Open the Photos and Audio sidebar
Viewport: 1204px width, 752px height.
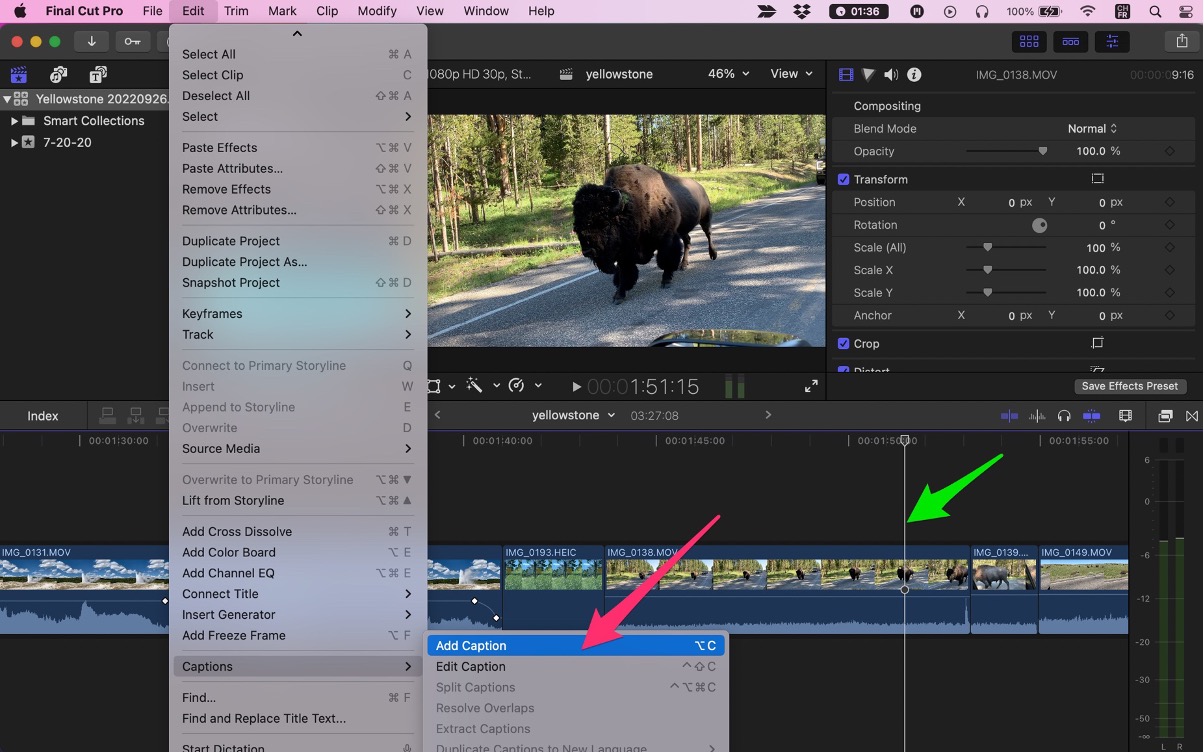pyautogui.click(x=58, y=75)
